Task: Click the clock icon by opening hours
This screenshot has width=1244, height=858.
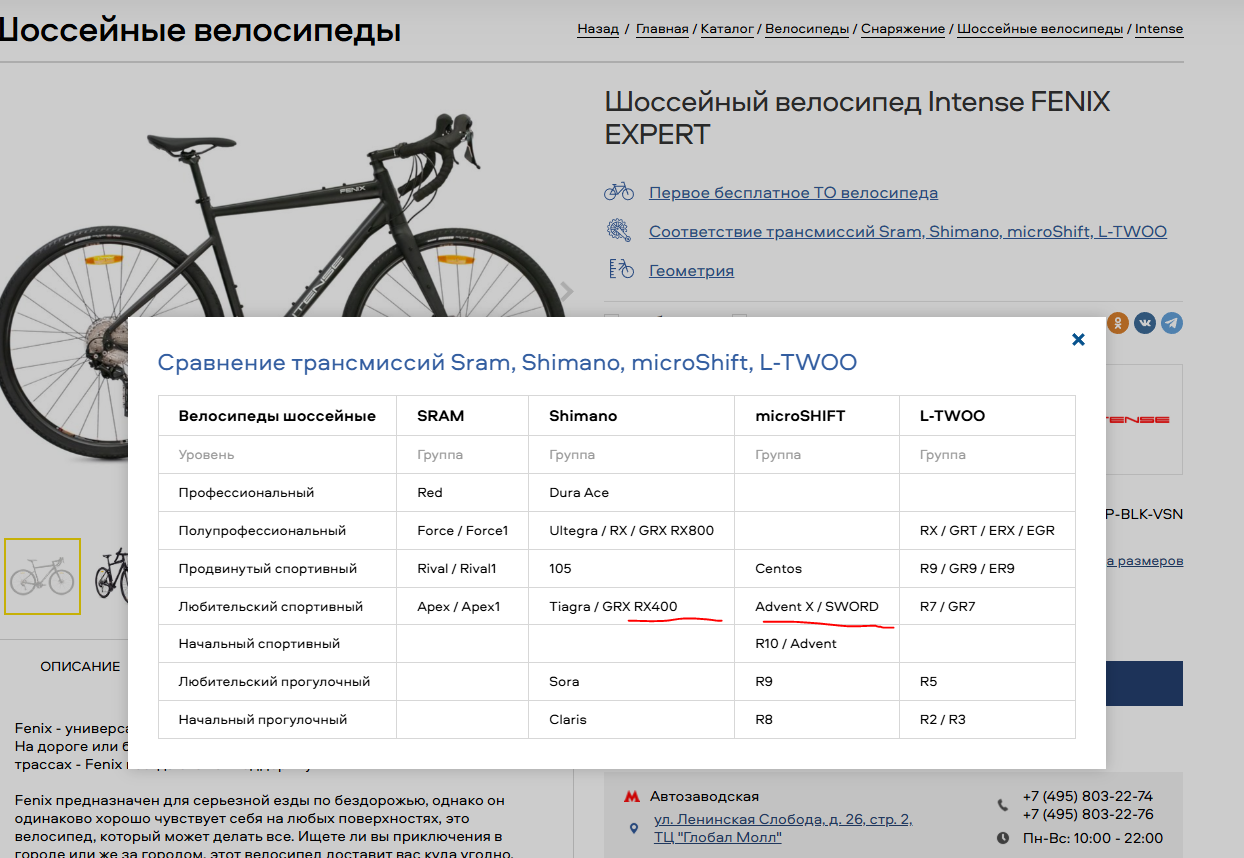Action: coord(1003,838)
